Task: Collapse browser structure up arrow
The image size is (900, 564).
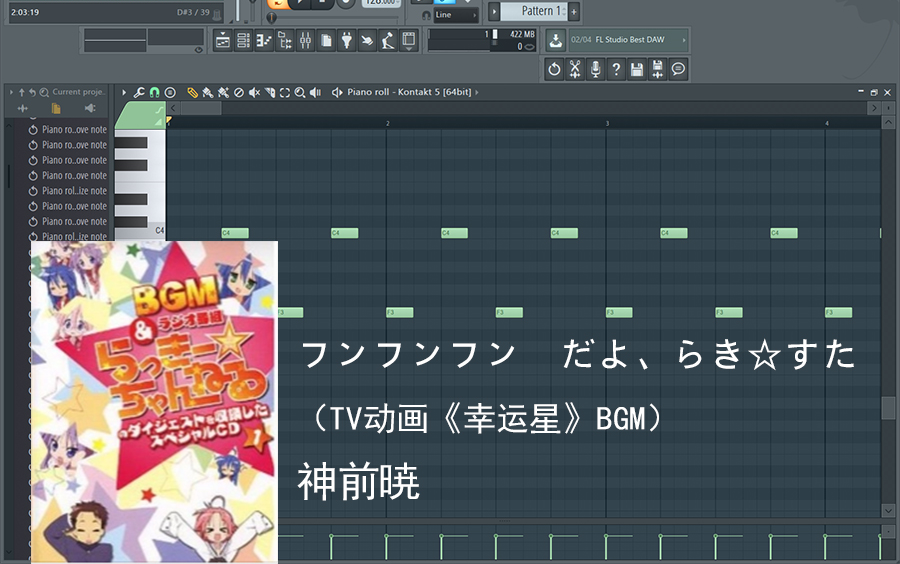Action: click(x=22, y=92)
